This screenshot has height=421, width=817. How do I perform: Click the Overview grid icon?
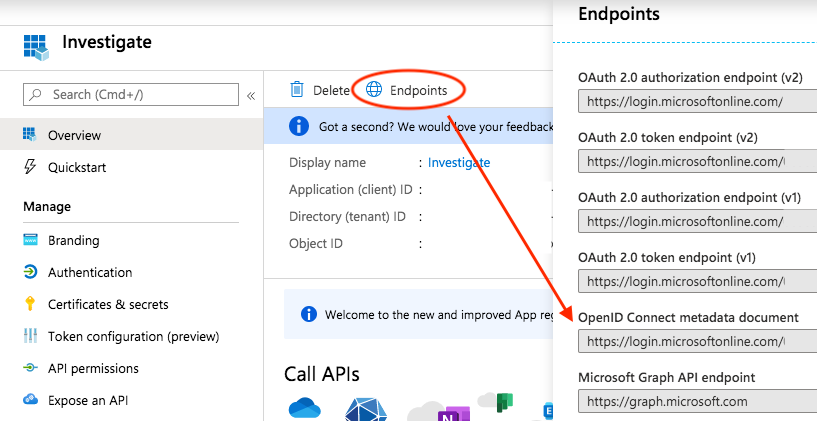(29, 135)
